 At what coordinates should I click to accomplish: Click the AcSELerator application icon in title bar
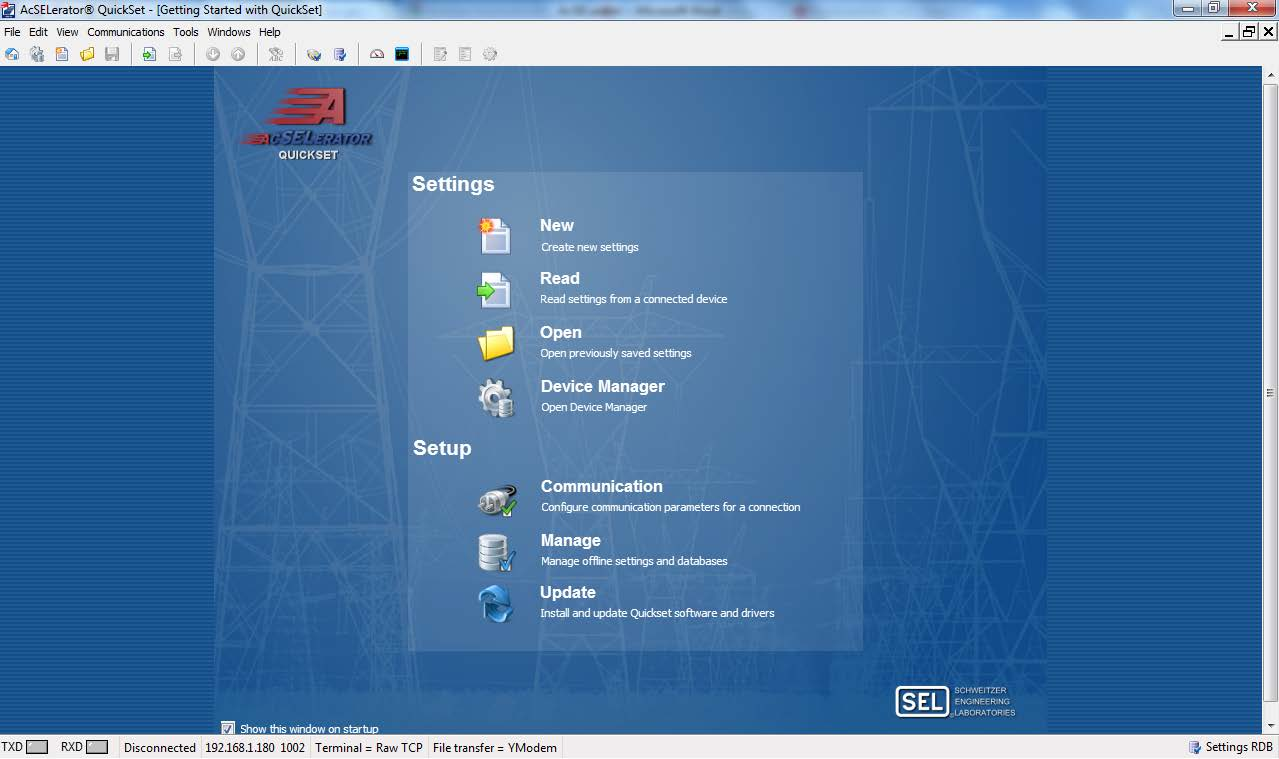coord(9,9)
